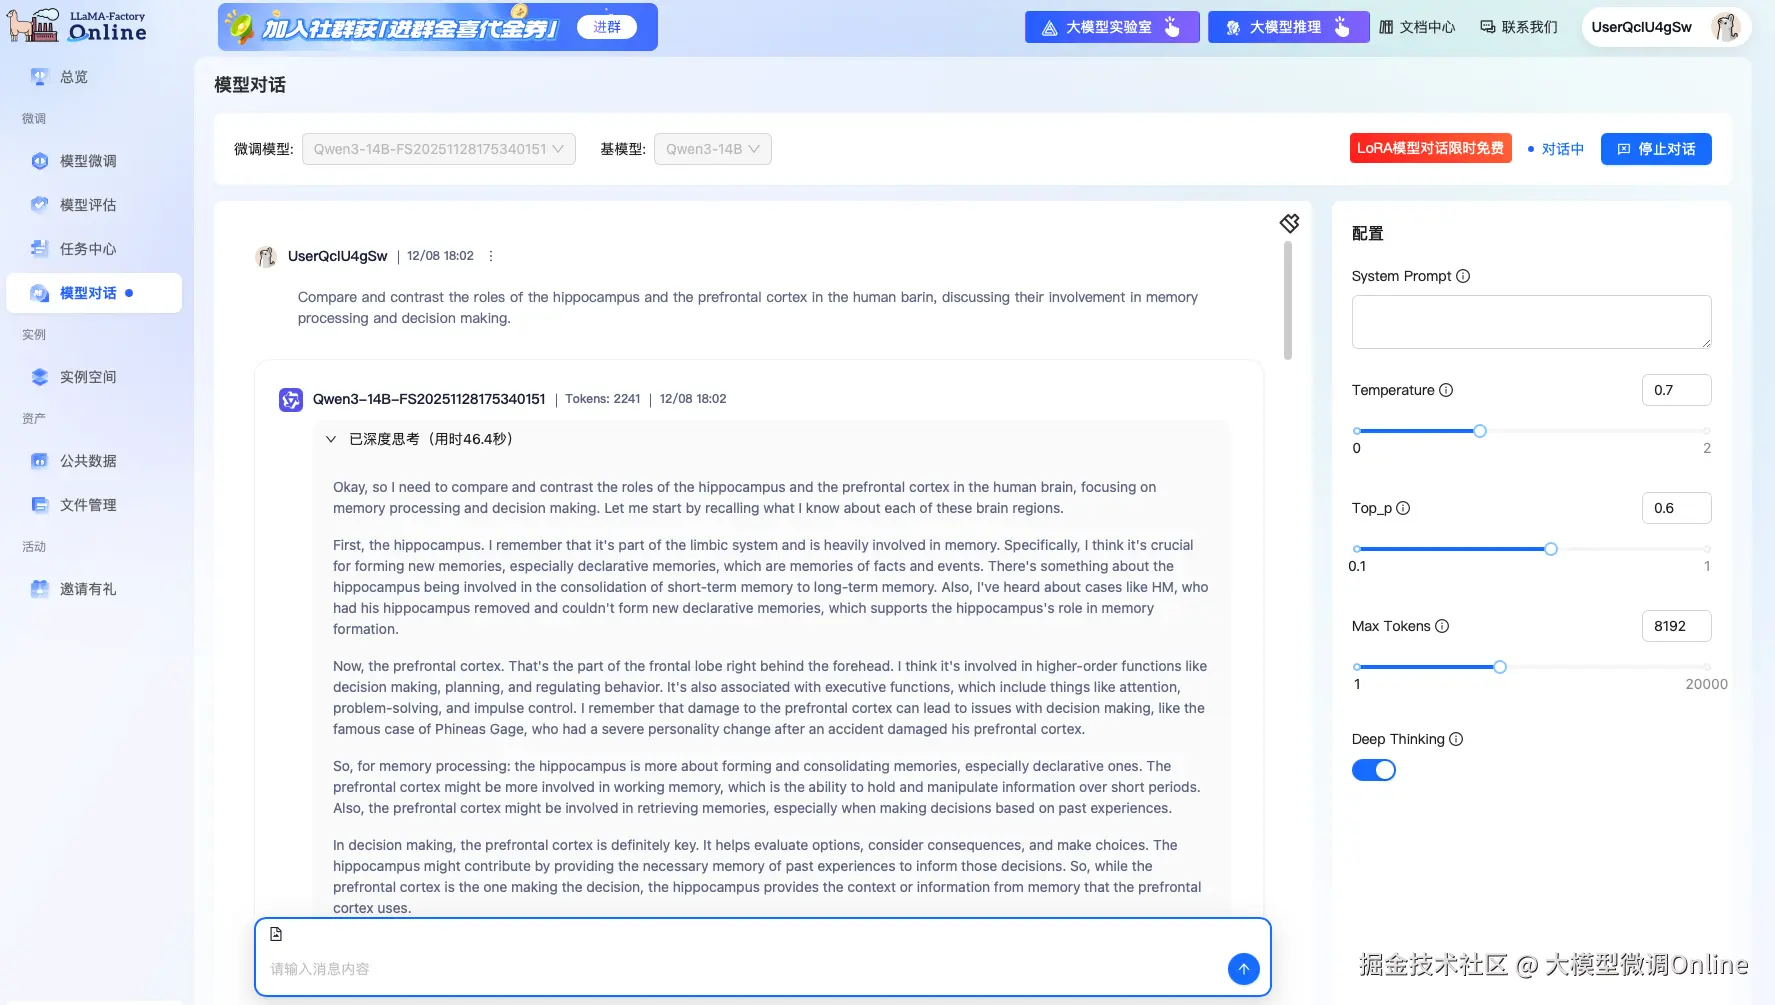Click the 公共数据 sidebar icon
This screenshot has height=1005, width=1775.
(39, 461)
